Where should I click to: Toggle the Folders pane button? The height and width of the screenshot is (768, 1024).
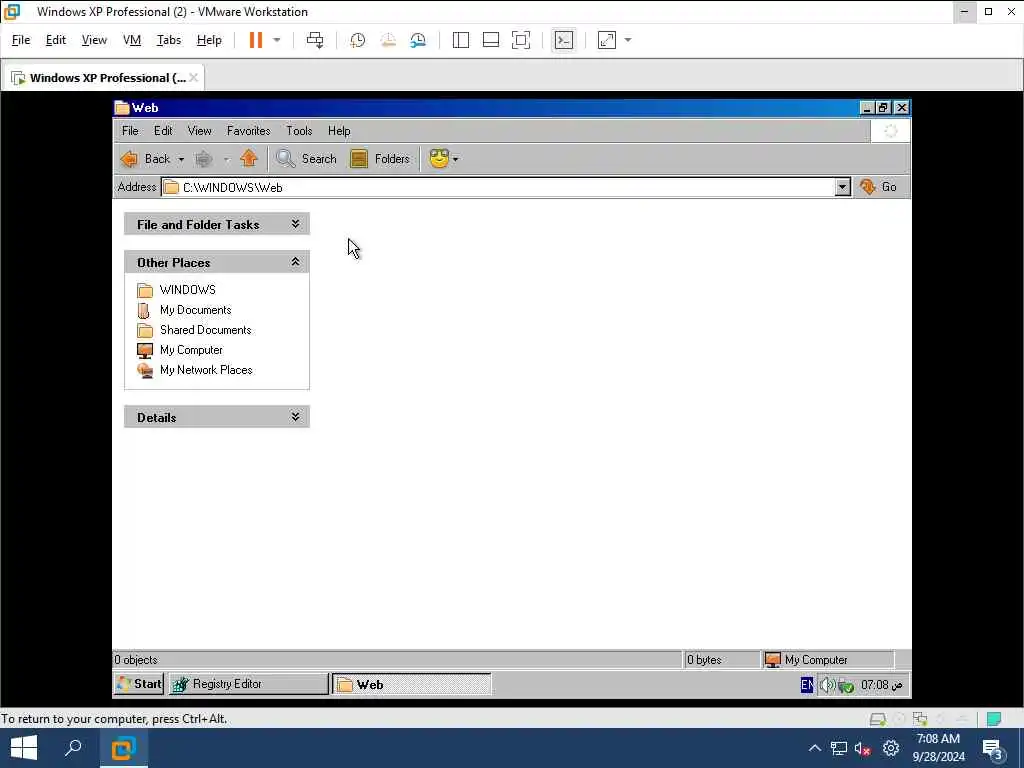pos(380,159)
